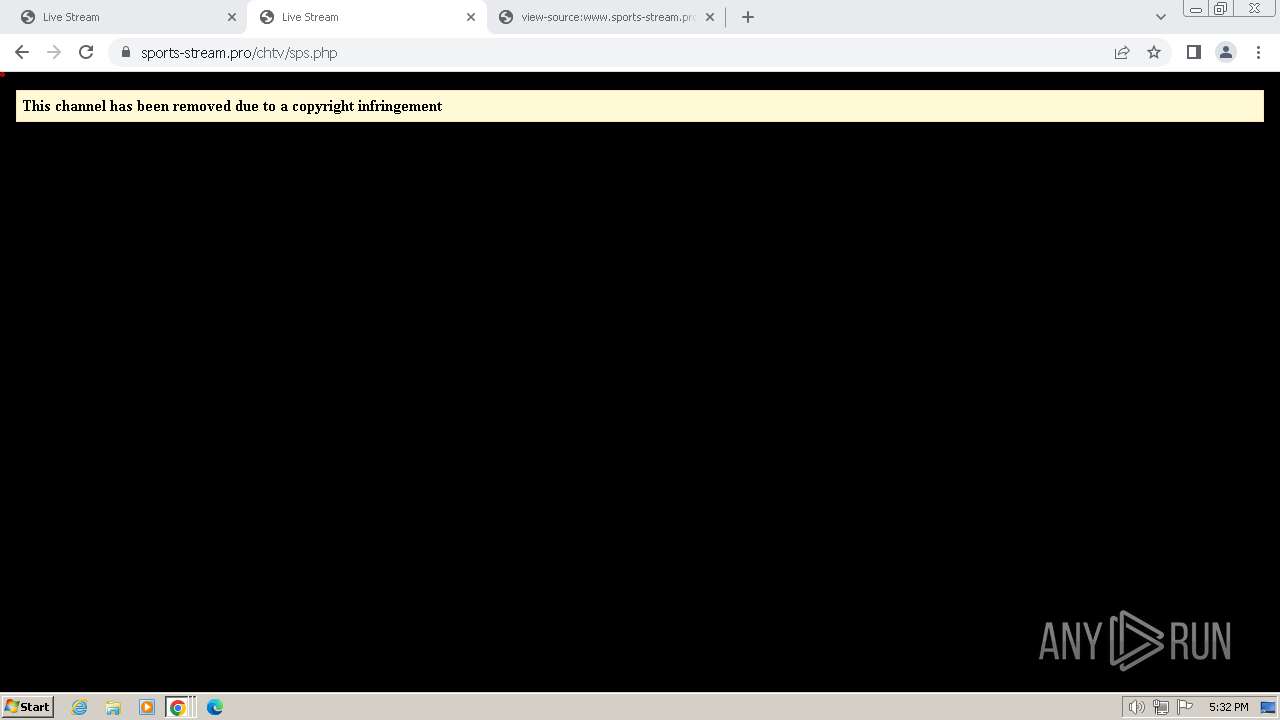Viewport: 1280px width, 720px height.
Task: Bookmark this tab with the star icon
Action: 1154,52
